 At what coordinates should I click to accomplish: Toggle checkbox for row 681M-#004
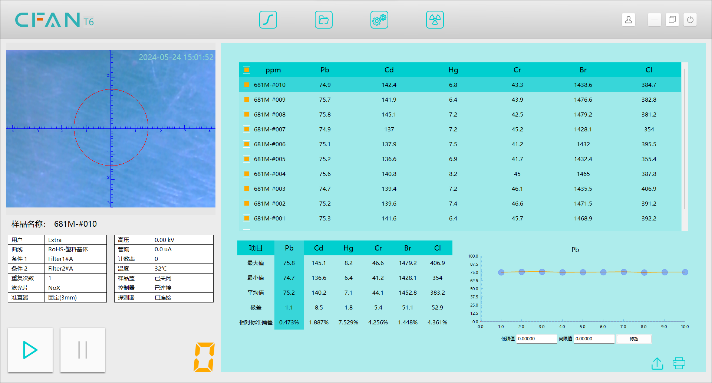pos(247,174)
